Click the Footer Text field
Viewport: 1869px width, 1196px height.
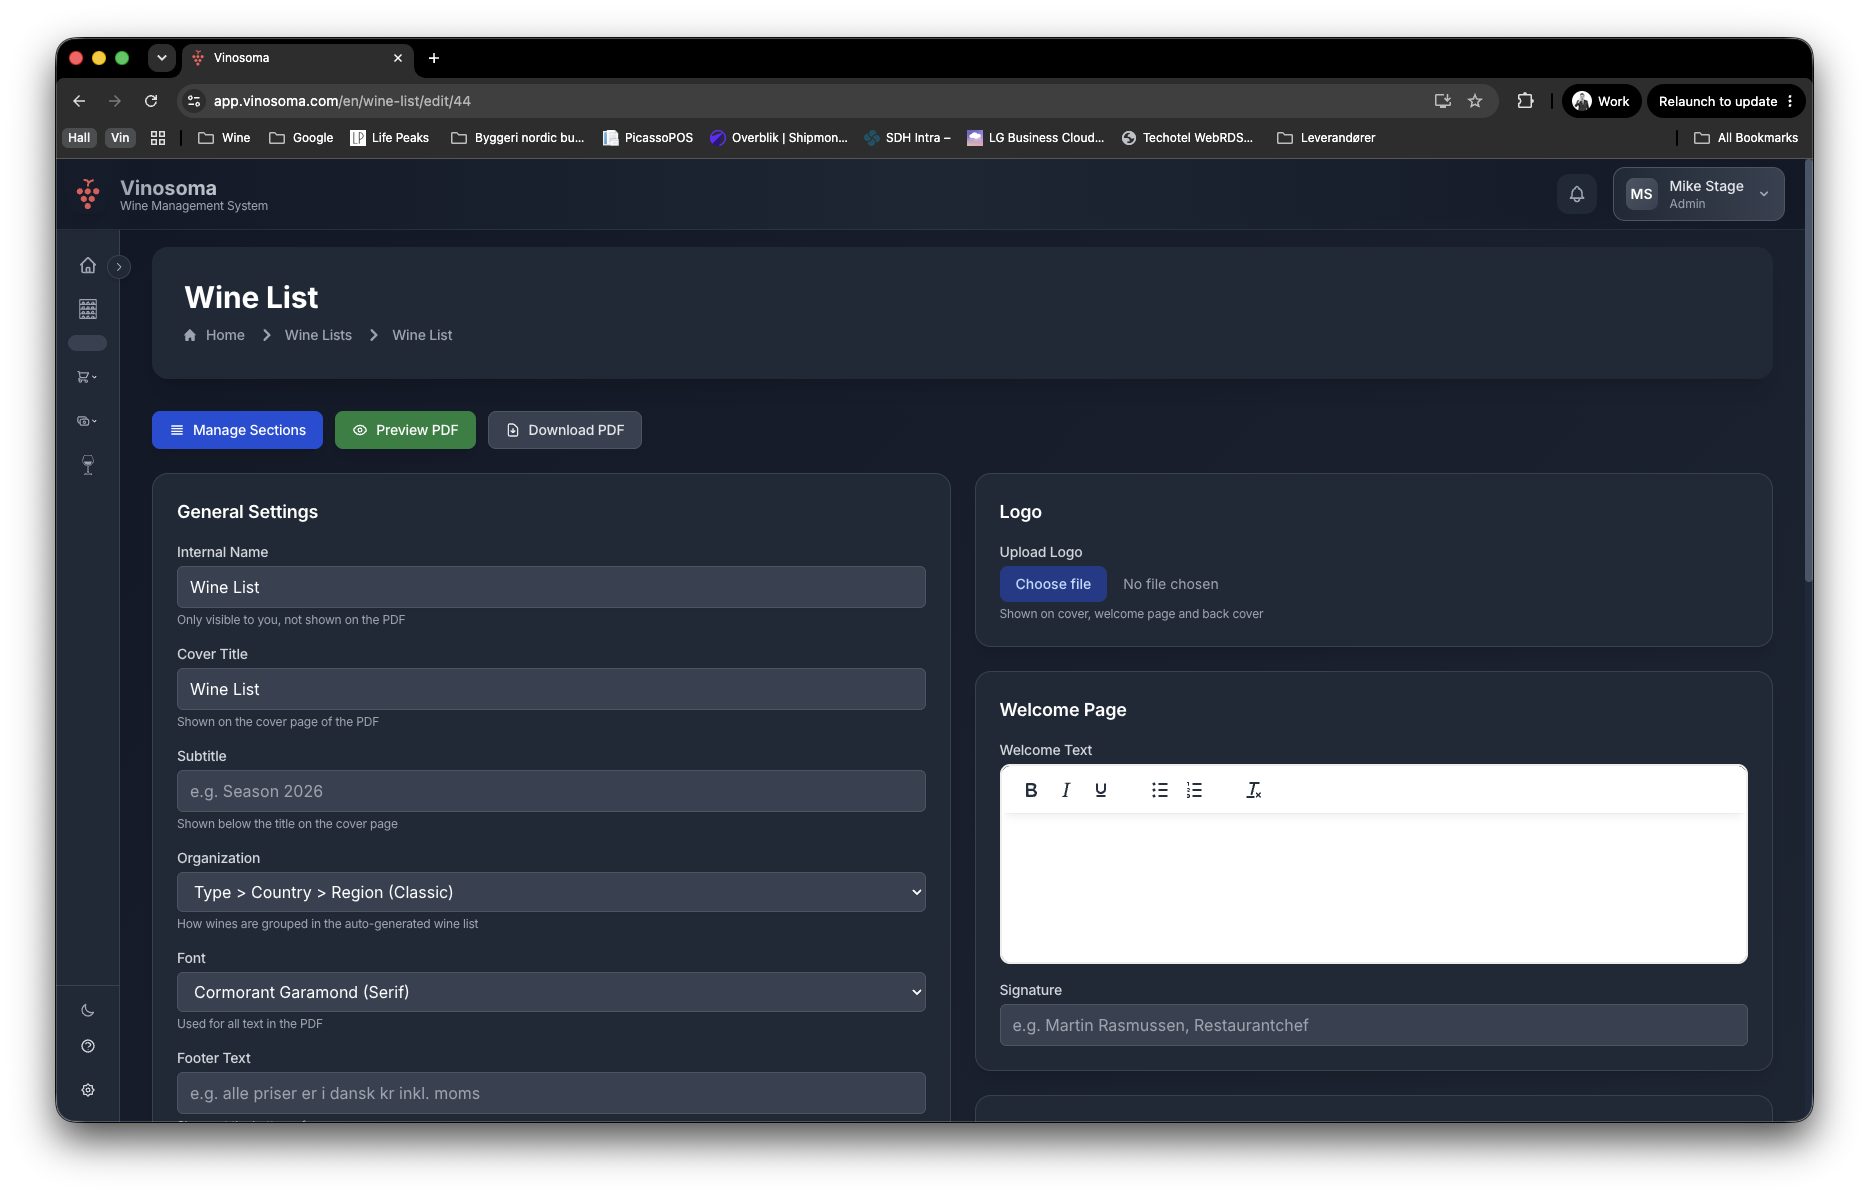click(551, 1094)
